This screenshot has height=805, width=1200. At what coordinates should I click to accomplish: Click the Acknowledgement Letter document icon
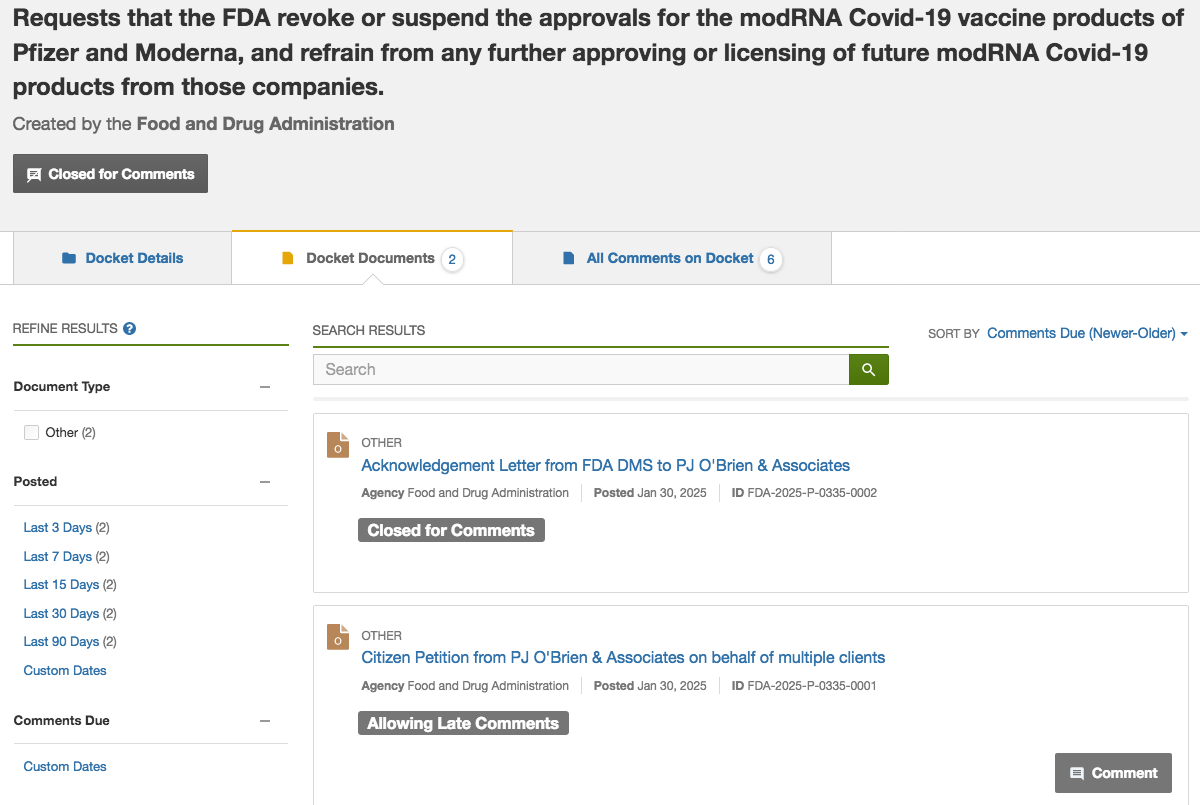338,445
